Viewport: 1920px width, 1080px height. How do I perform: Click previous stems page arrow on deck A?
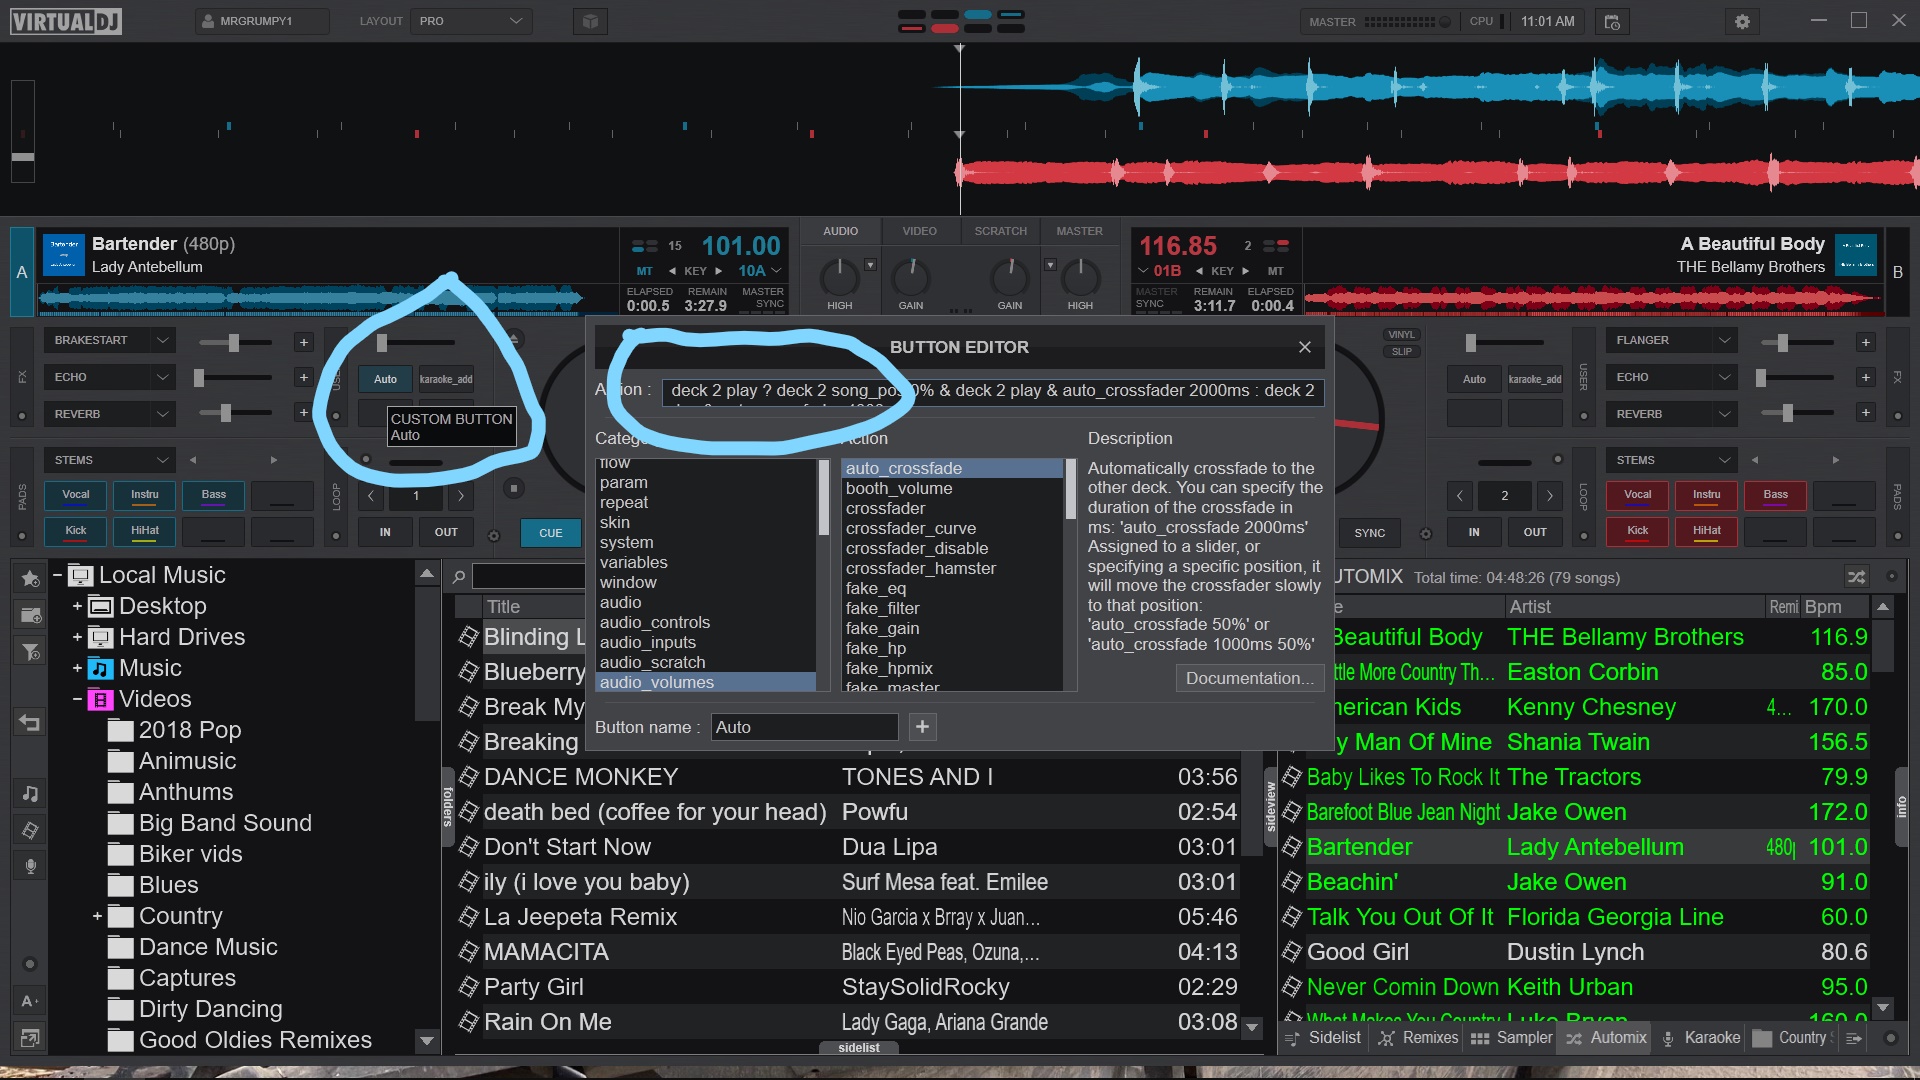[193, 460]
